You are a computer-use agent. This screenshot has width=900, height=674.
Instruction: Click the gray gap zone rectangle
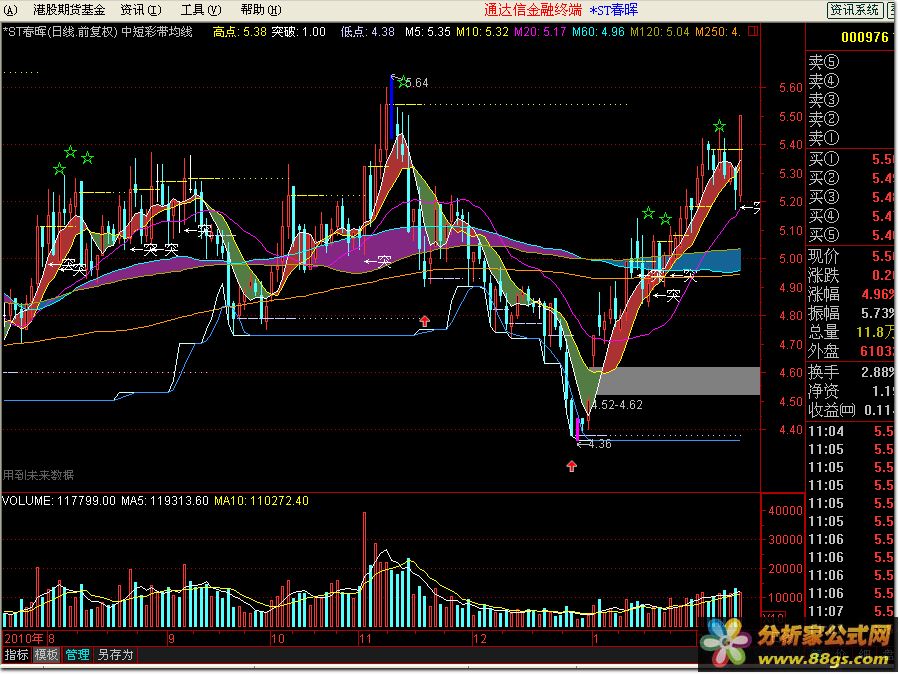point(680,381)
